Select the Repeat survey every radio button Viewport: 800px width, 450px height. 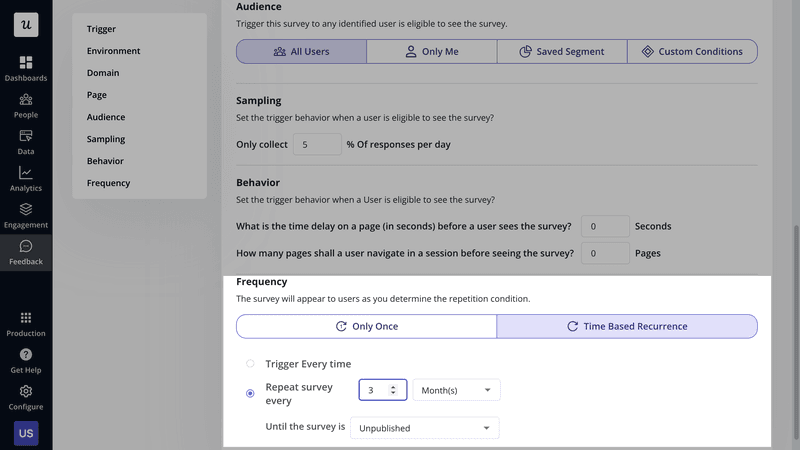(250, 393)
